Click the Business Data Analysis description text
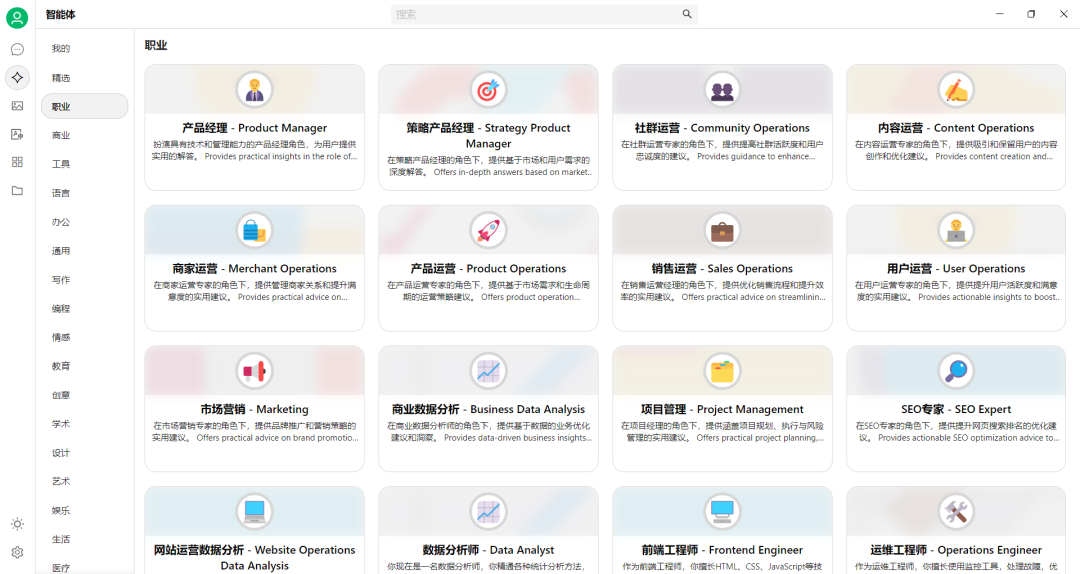1080x574 pixels. pyautogui.click(x=488, y=431)
